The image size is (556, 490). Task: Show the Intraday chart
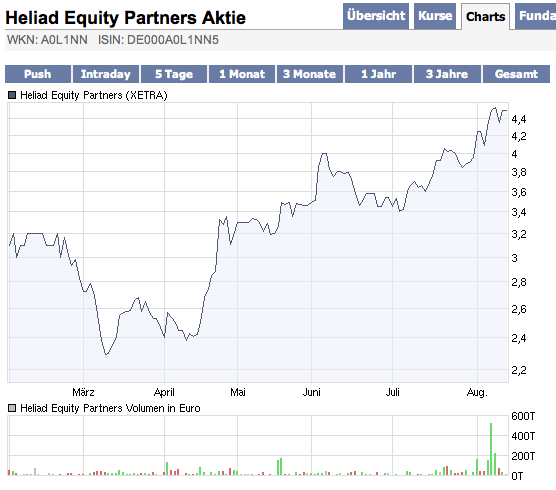click(106, 74)
